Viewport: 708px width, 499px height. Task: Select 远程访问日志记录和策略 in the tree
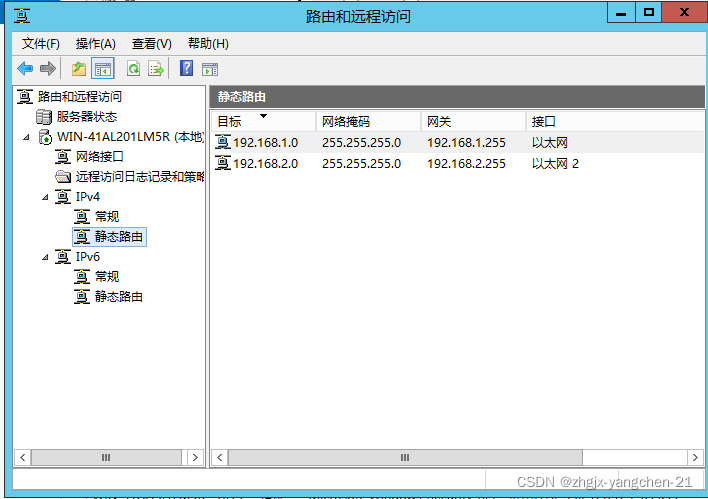point(140,177)
